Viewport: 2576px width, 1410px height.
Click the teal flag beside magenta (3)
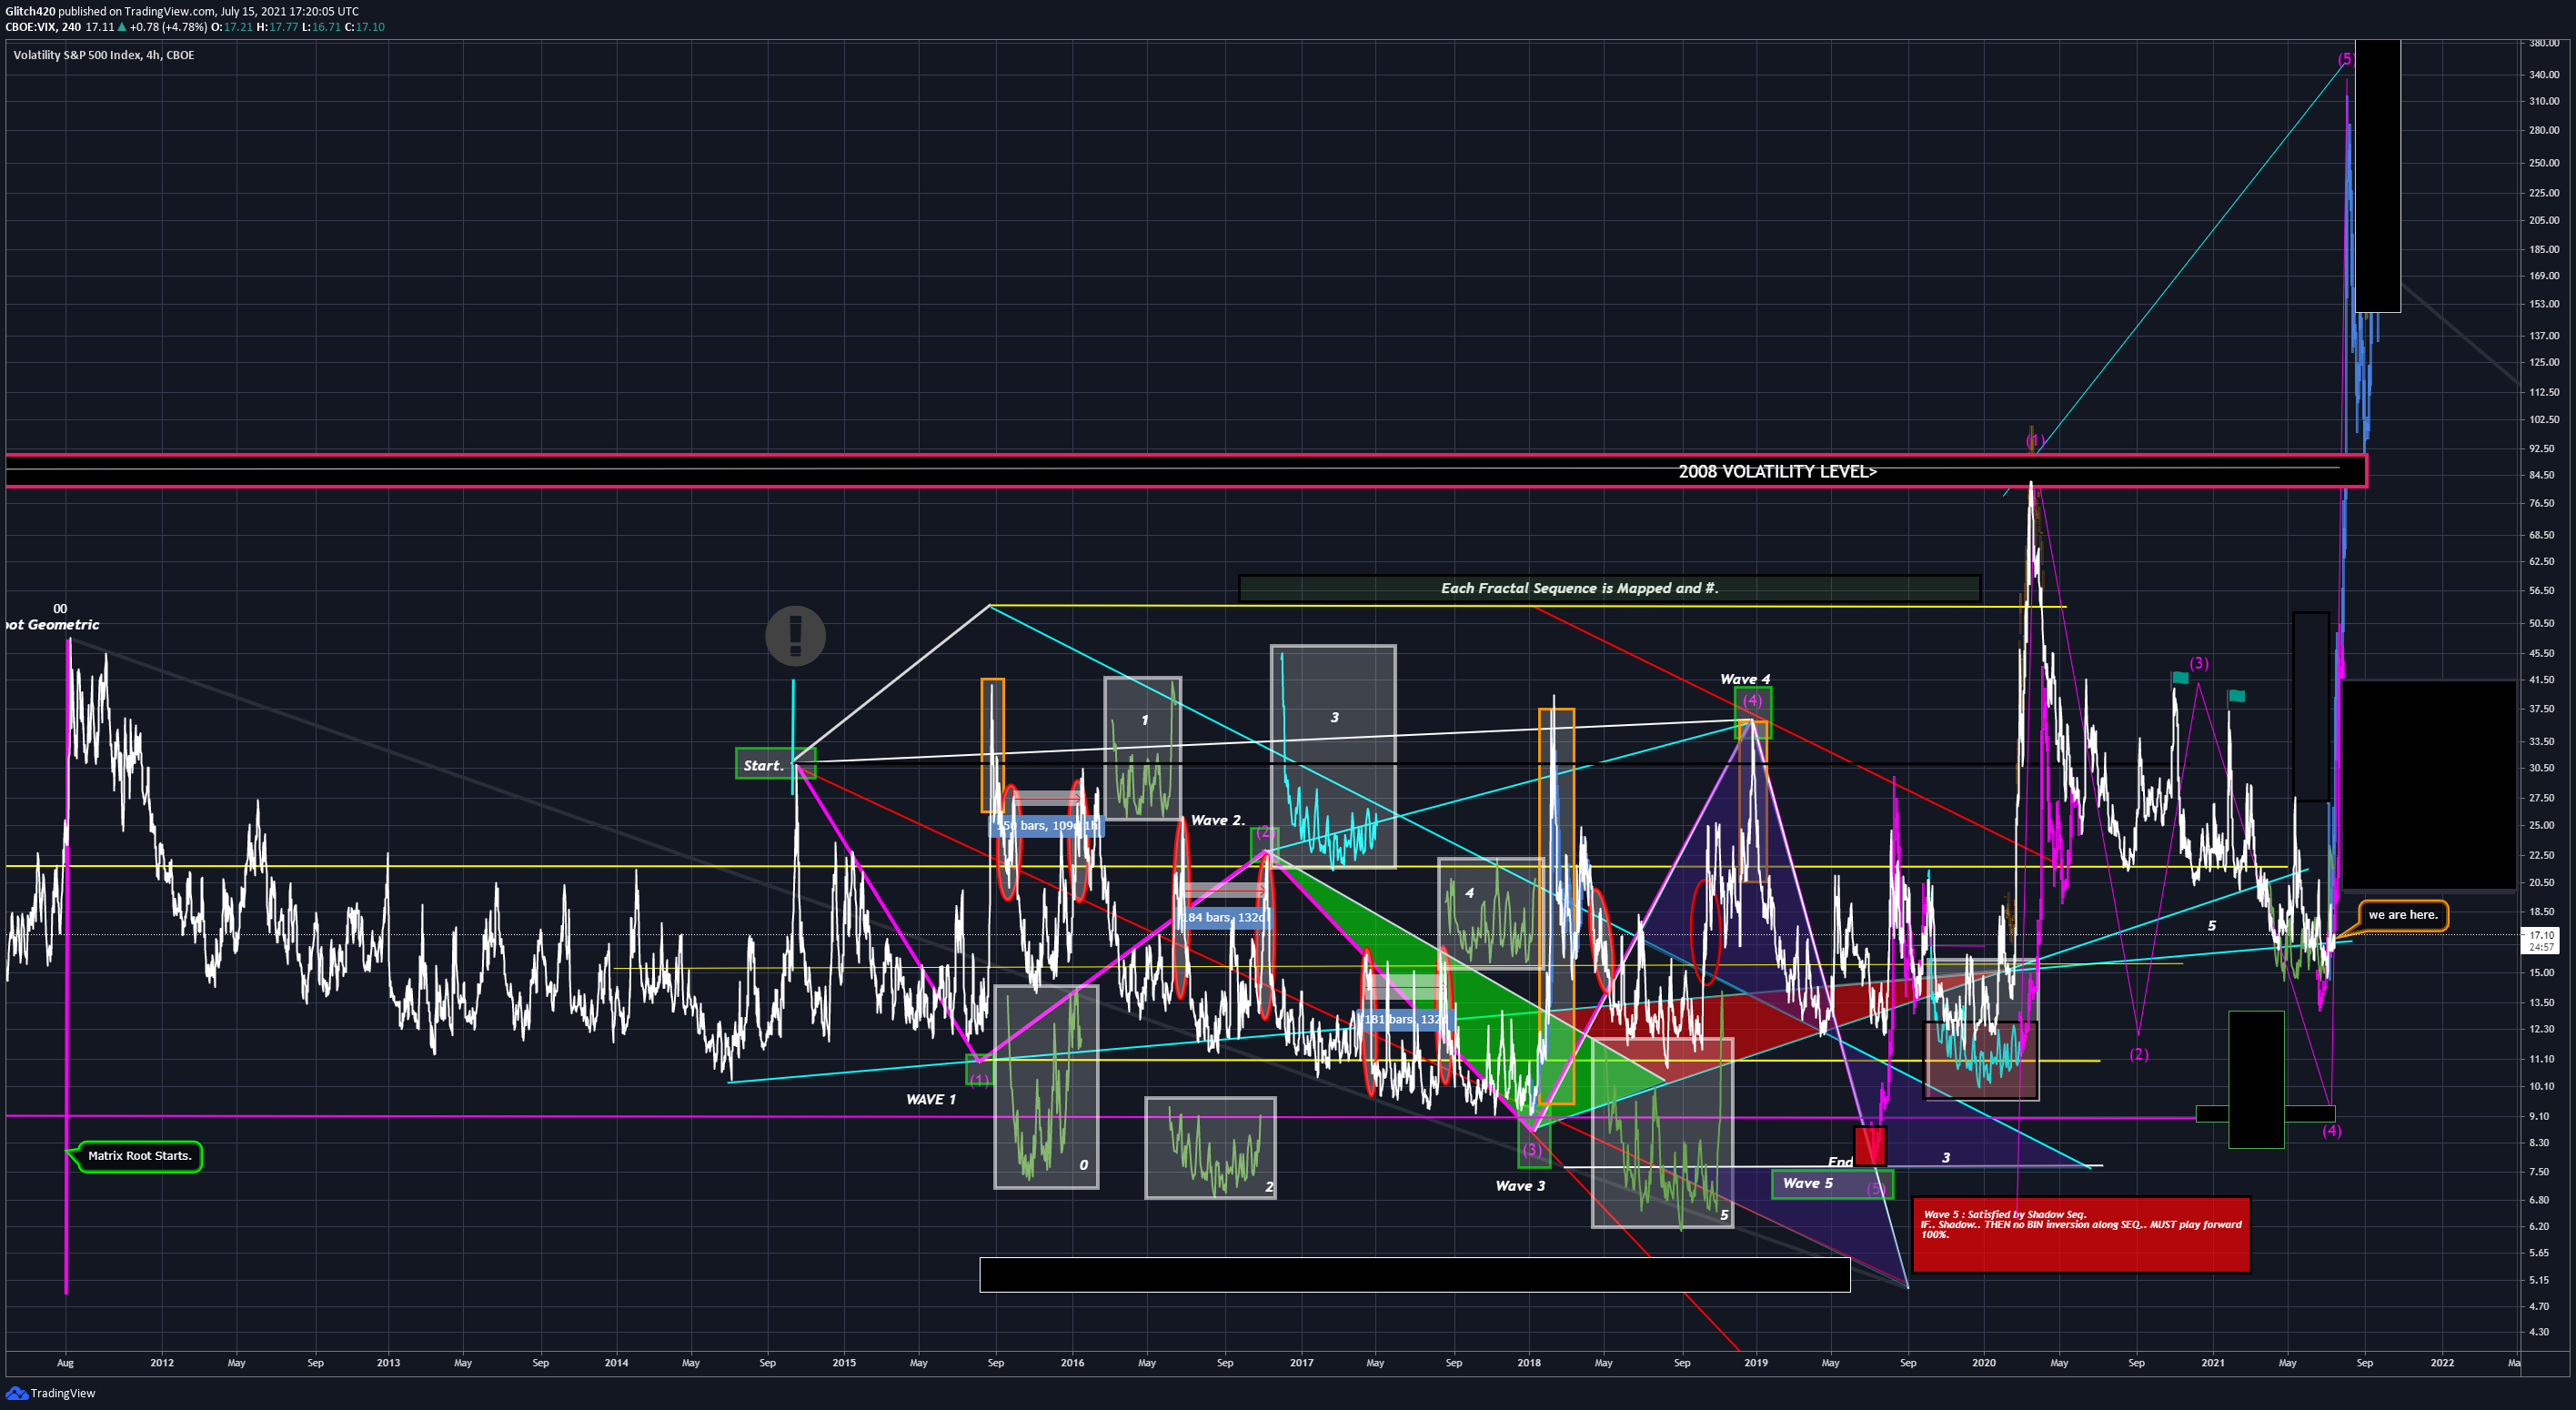pos(2180,677)
